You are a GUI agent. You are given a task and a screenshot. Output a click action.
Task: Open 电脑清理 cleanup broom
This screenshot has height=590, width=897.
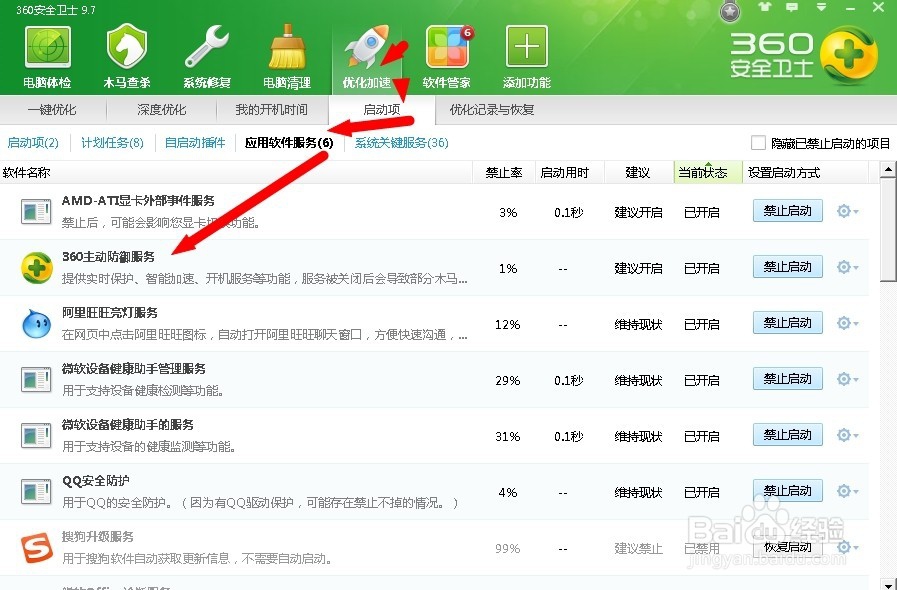point(287,57)
